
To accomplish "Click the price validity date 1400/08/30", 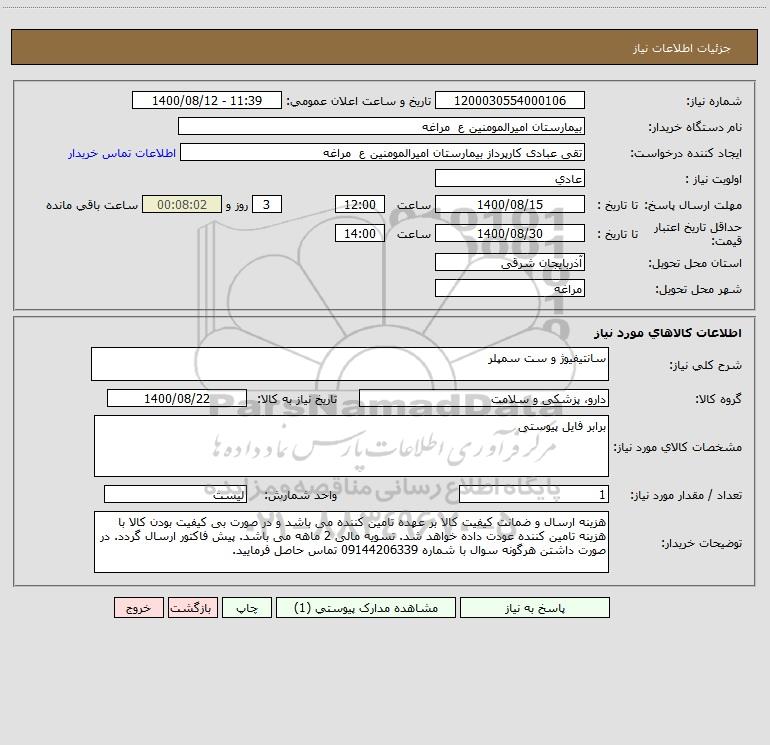I will pos(510,233).
